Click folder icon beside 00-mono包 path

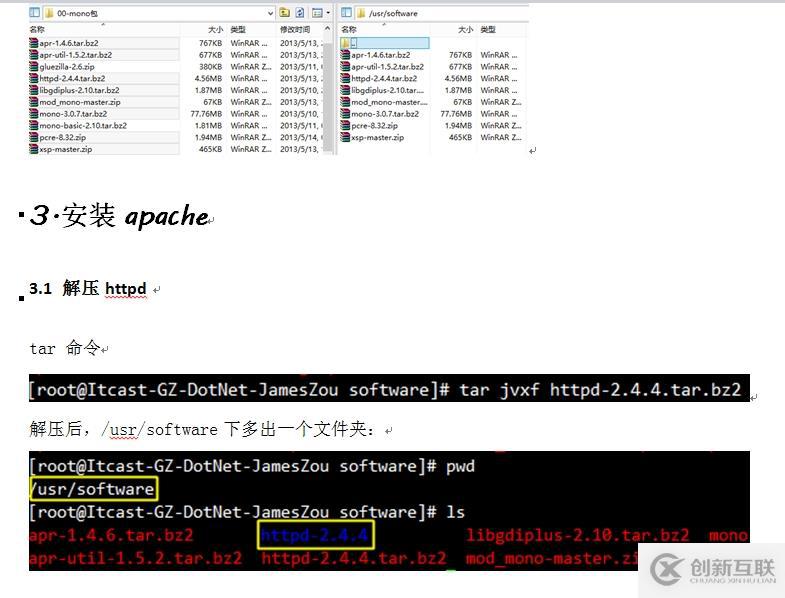pos(49,13)
